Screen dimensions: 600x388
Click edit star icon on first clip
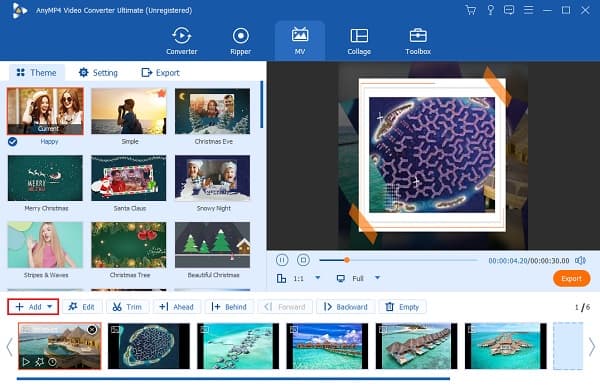[x=39, y=362]
